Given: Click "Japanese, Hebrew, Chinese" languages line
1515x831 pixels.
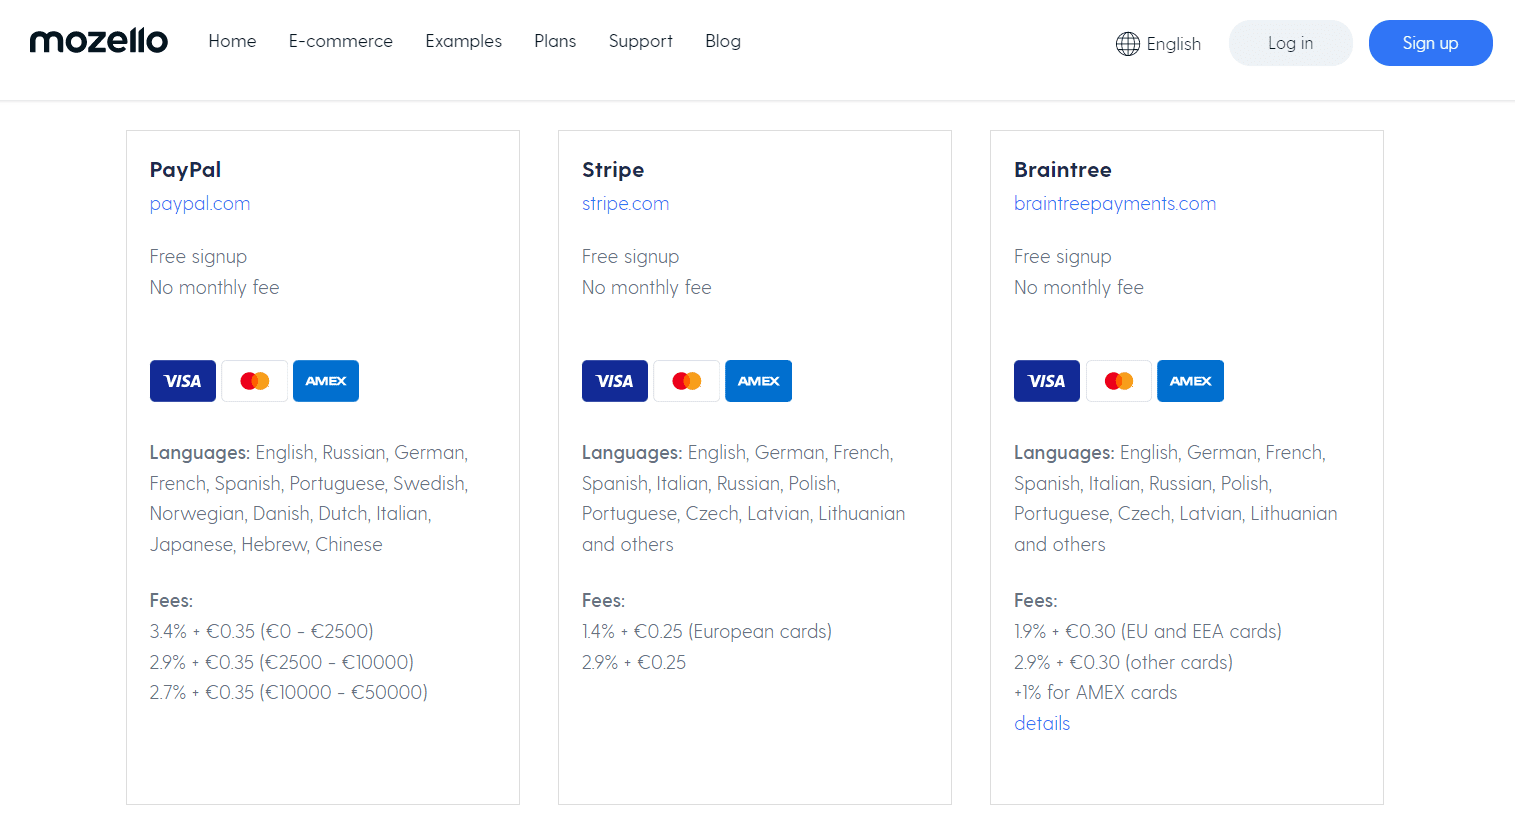Looking at the screenshot, I should [266, 544].
